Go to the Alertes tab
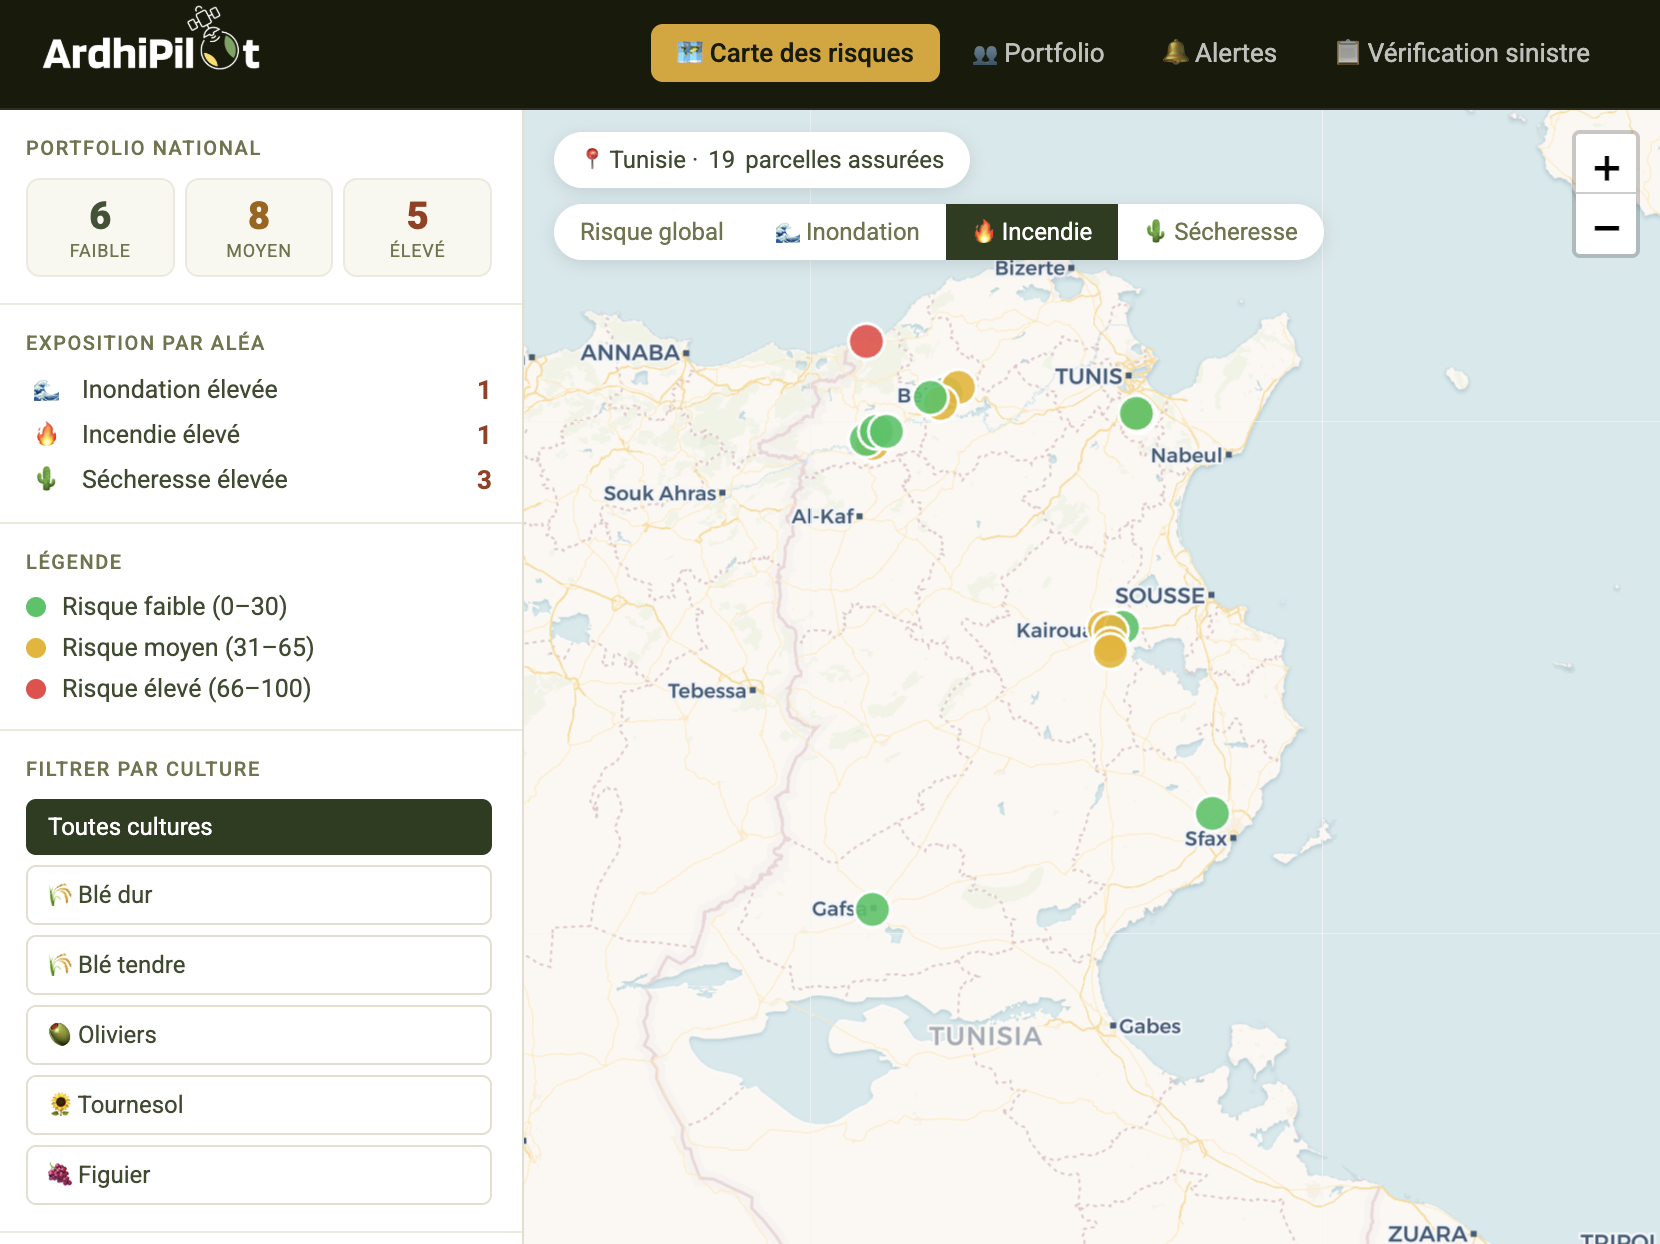Viewport: 1660px width, 1244px height. [x=1219, y=53]
